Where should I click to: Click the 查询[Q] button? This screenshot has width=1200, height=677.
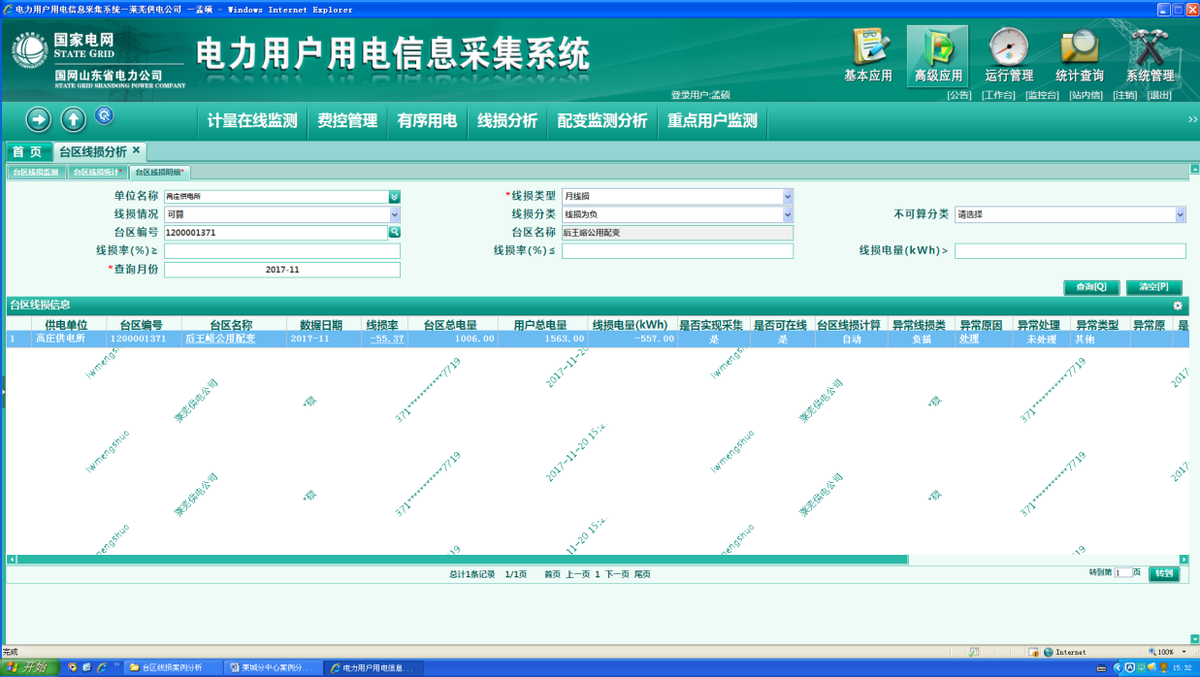(x=1091, y=287)
